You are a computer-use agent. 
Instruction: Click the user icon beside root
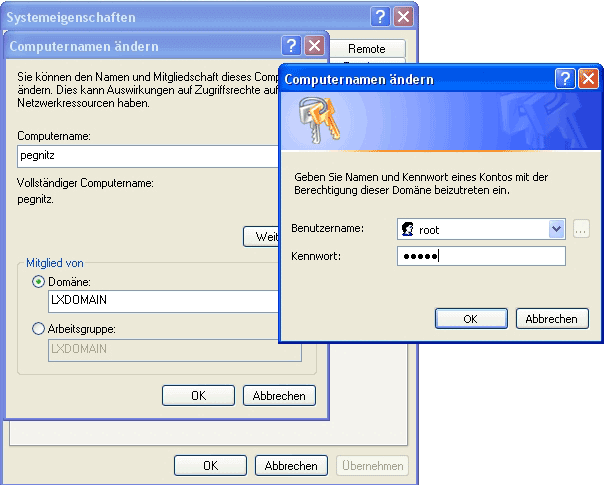408,229
